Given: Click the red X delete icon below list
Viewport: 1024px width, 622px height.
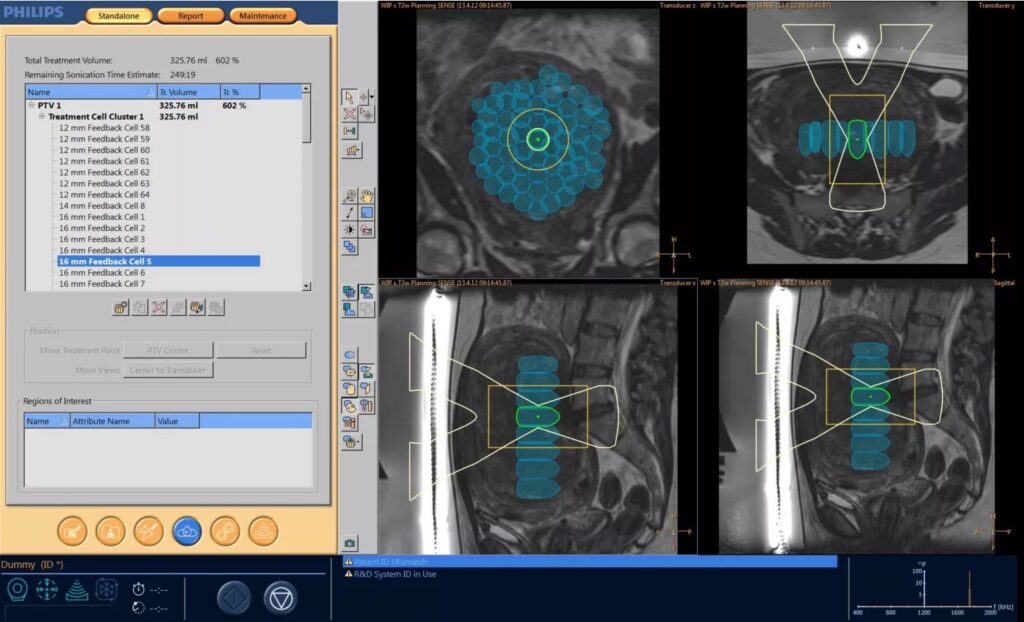Looking at the screenshot, I should (x=158, y=307).
